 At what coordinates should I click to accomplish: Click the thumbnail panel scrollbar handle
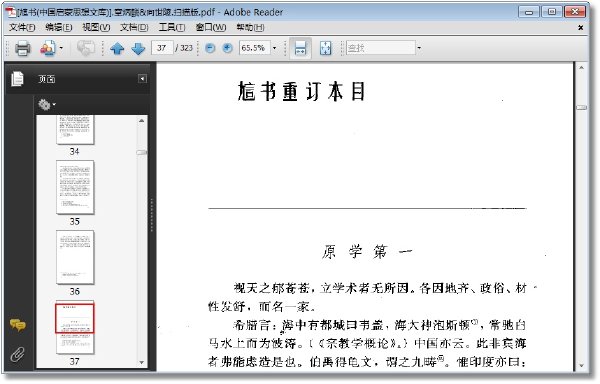(x=142, y=152)
